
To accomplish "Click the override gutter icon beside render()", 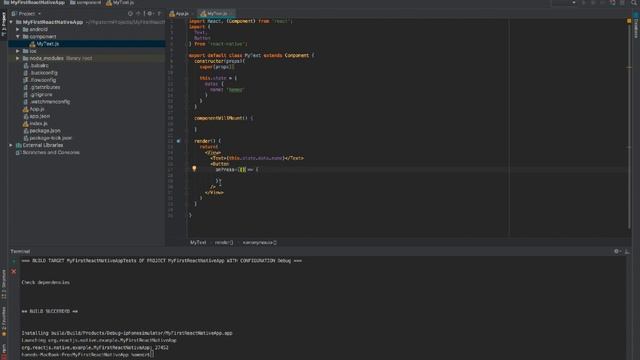I will (178, 141).
